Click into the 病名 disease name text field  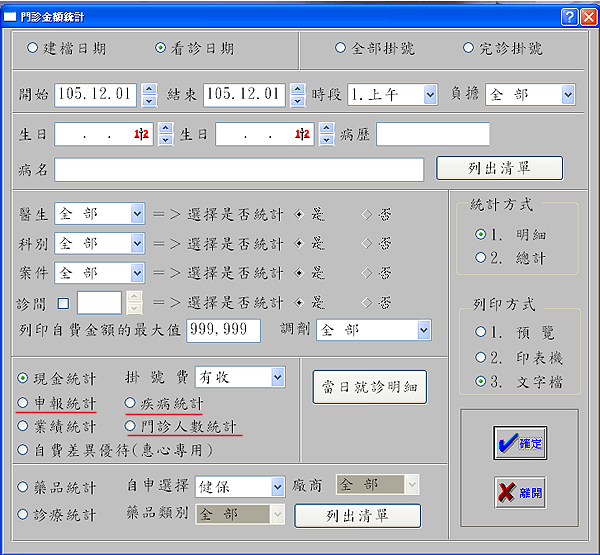point(238,169)
